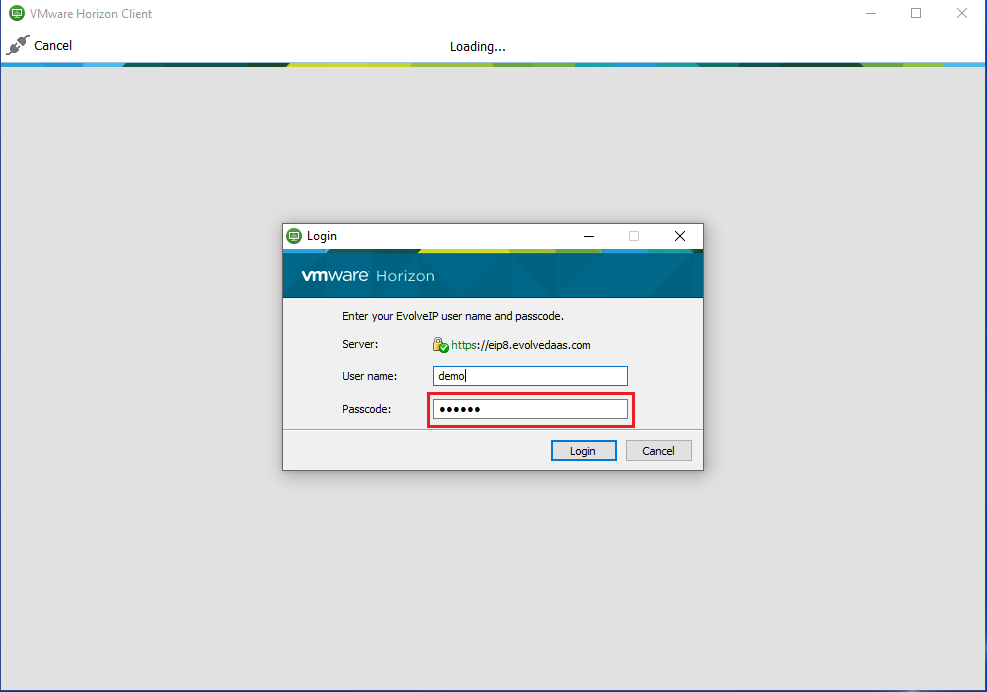Minimize the Login dialog window
Image resolution: width=987 pixels, height=692 pixels.
tap(587, 236)
